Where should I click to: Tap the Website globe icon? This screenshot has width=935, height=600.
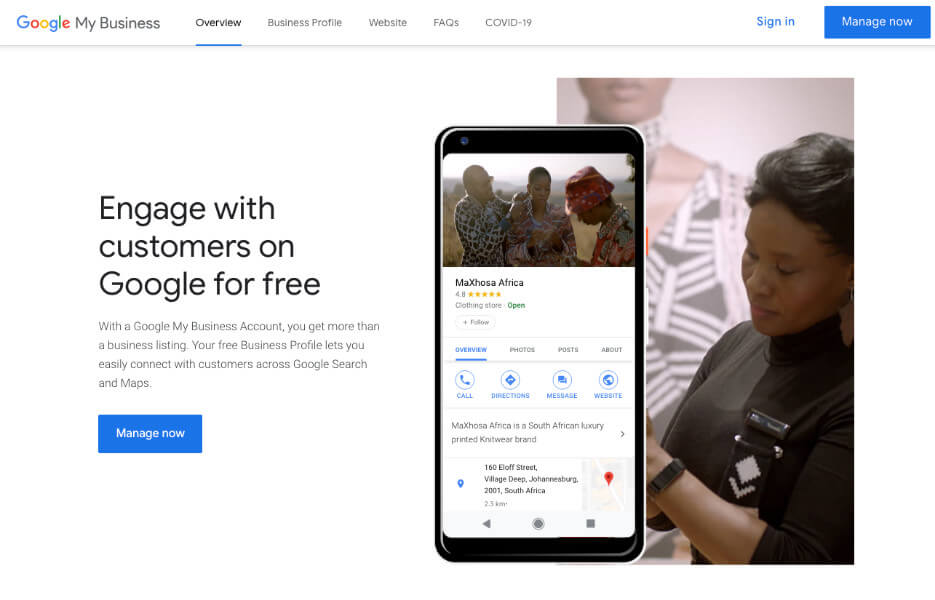click(608, 380)
